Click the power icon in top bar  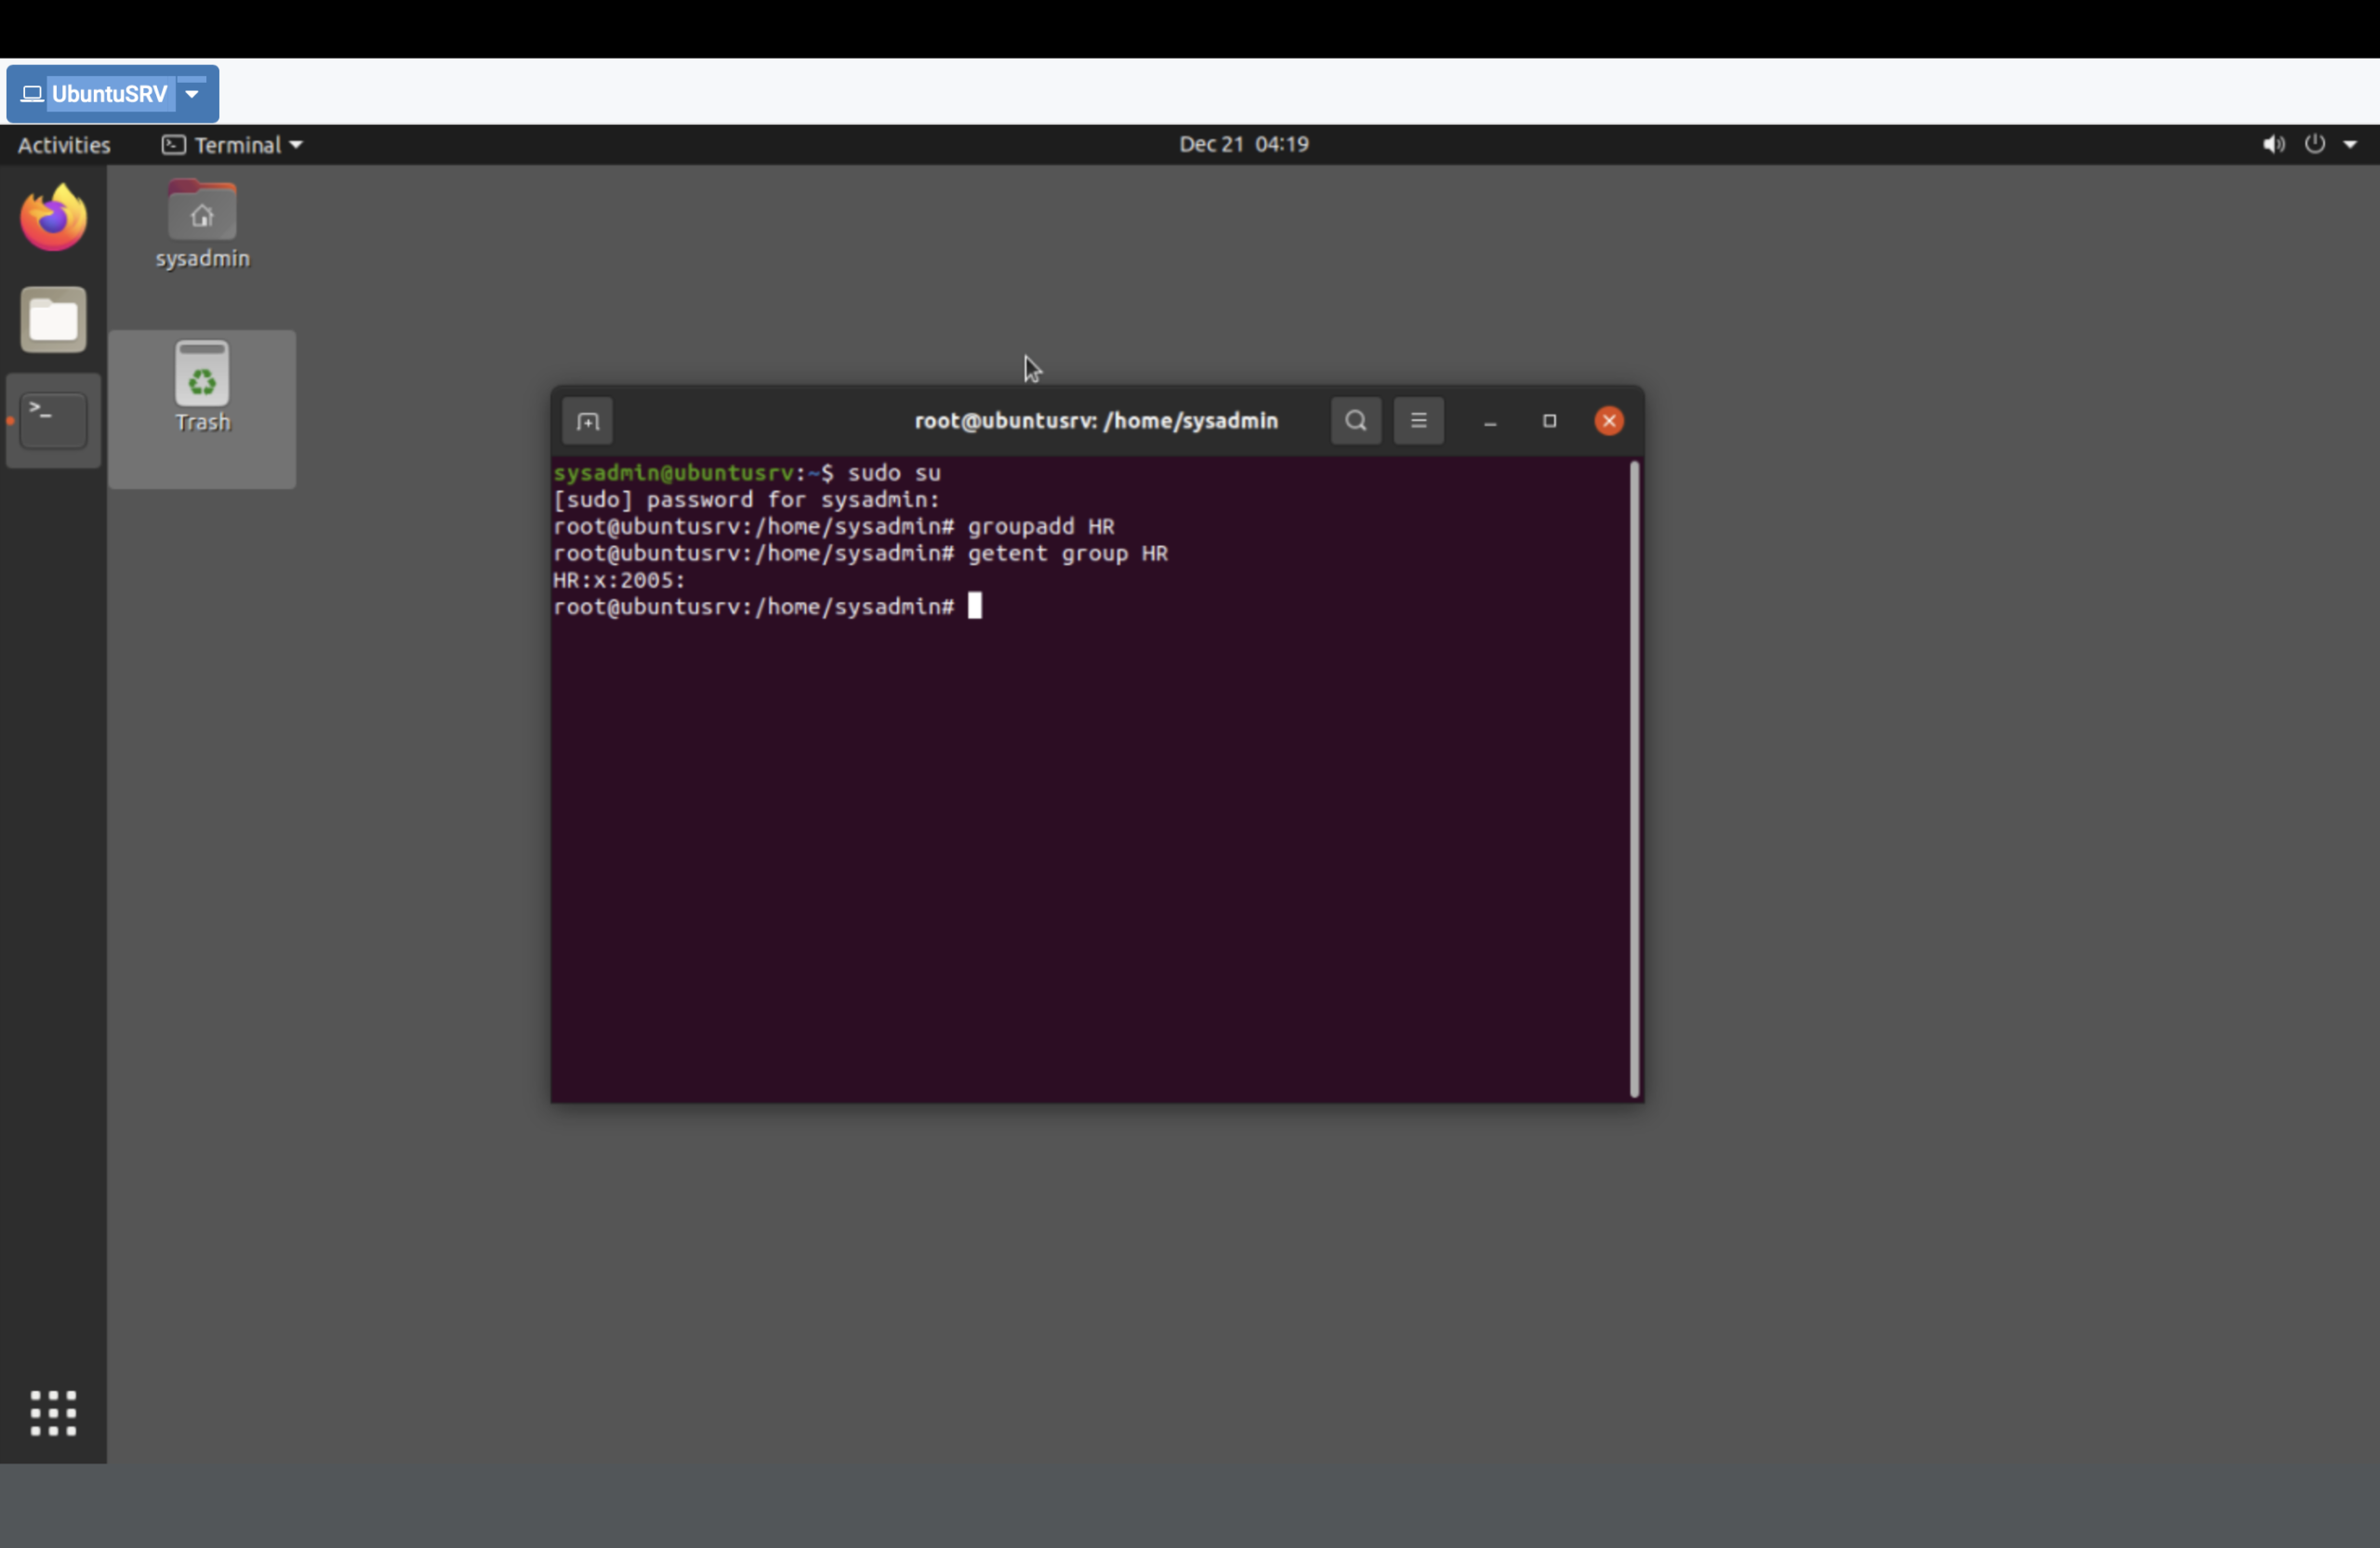(x=2314, y=144)
